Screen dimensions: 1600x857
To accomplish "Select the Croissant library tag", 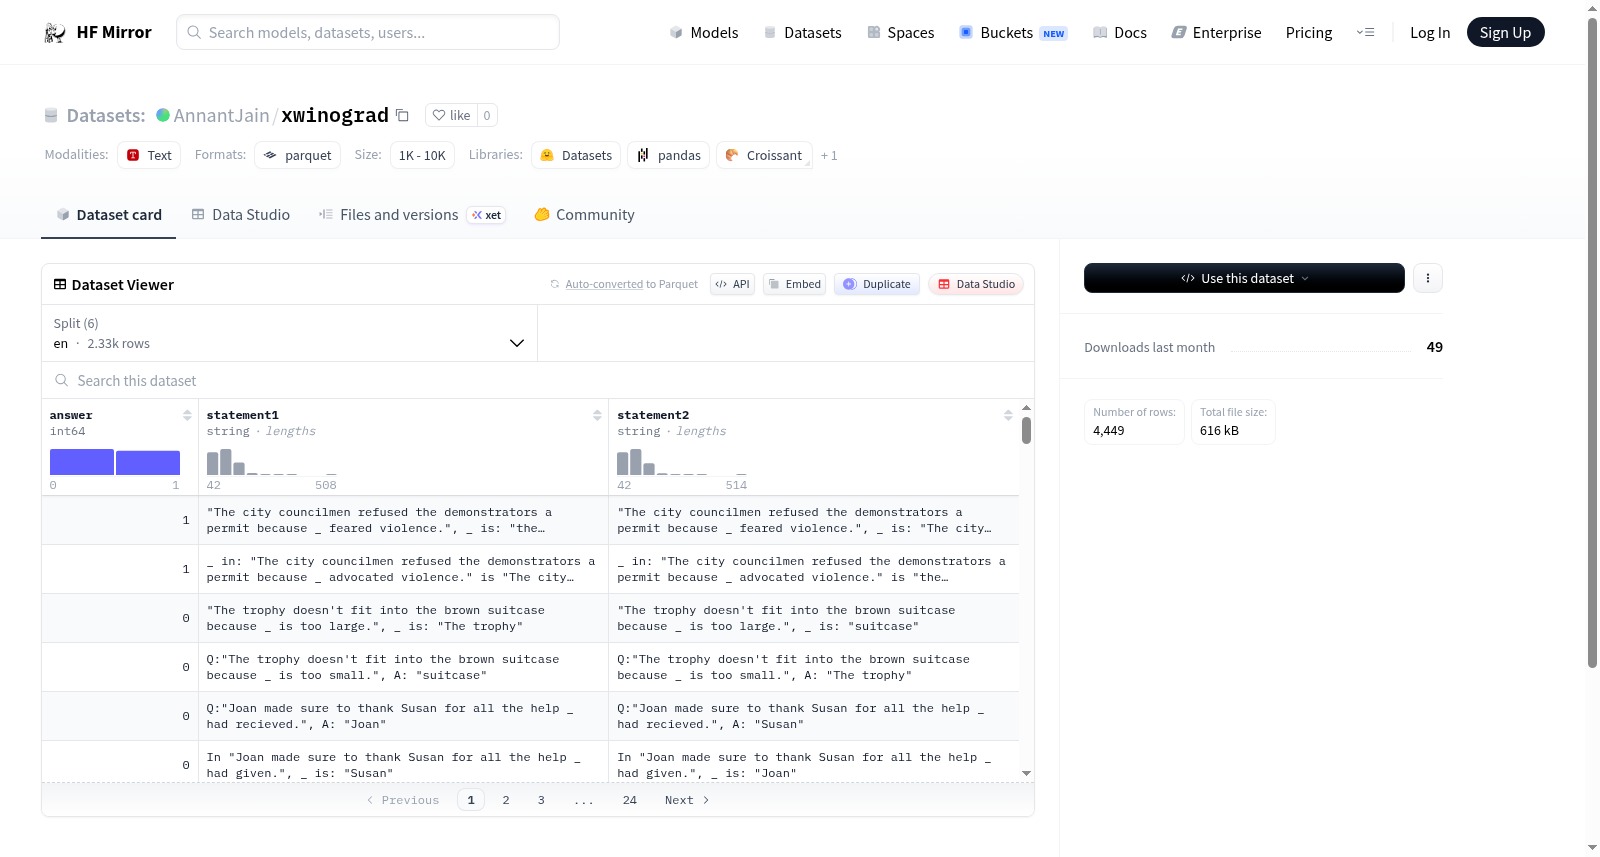I will click(x=764, y=155).
